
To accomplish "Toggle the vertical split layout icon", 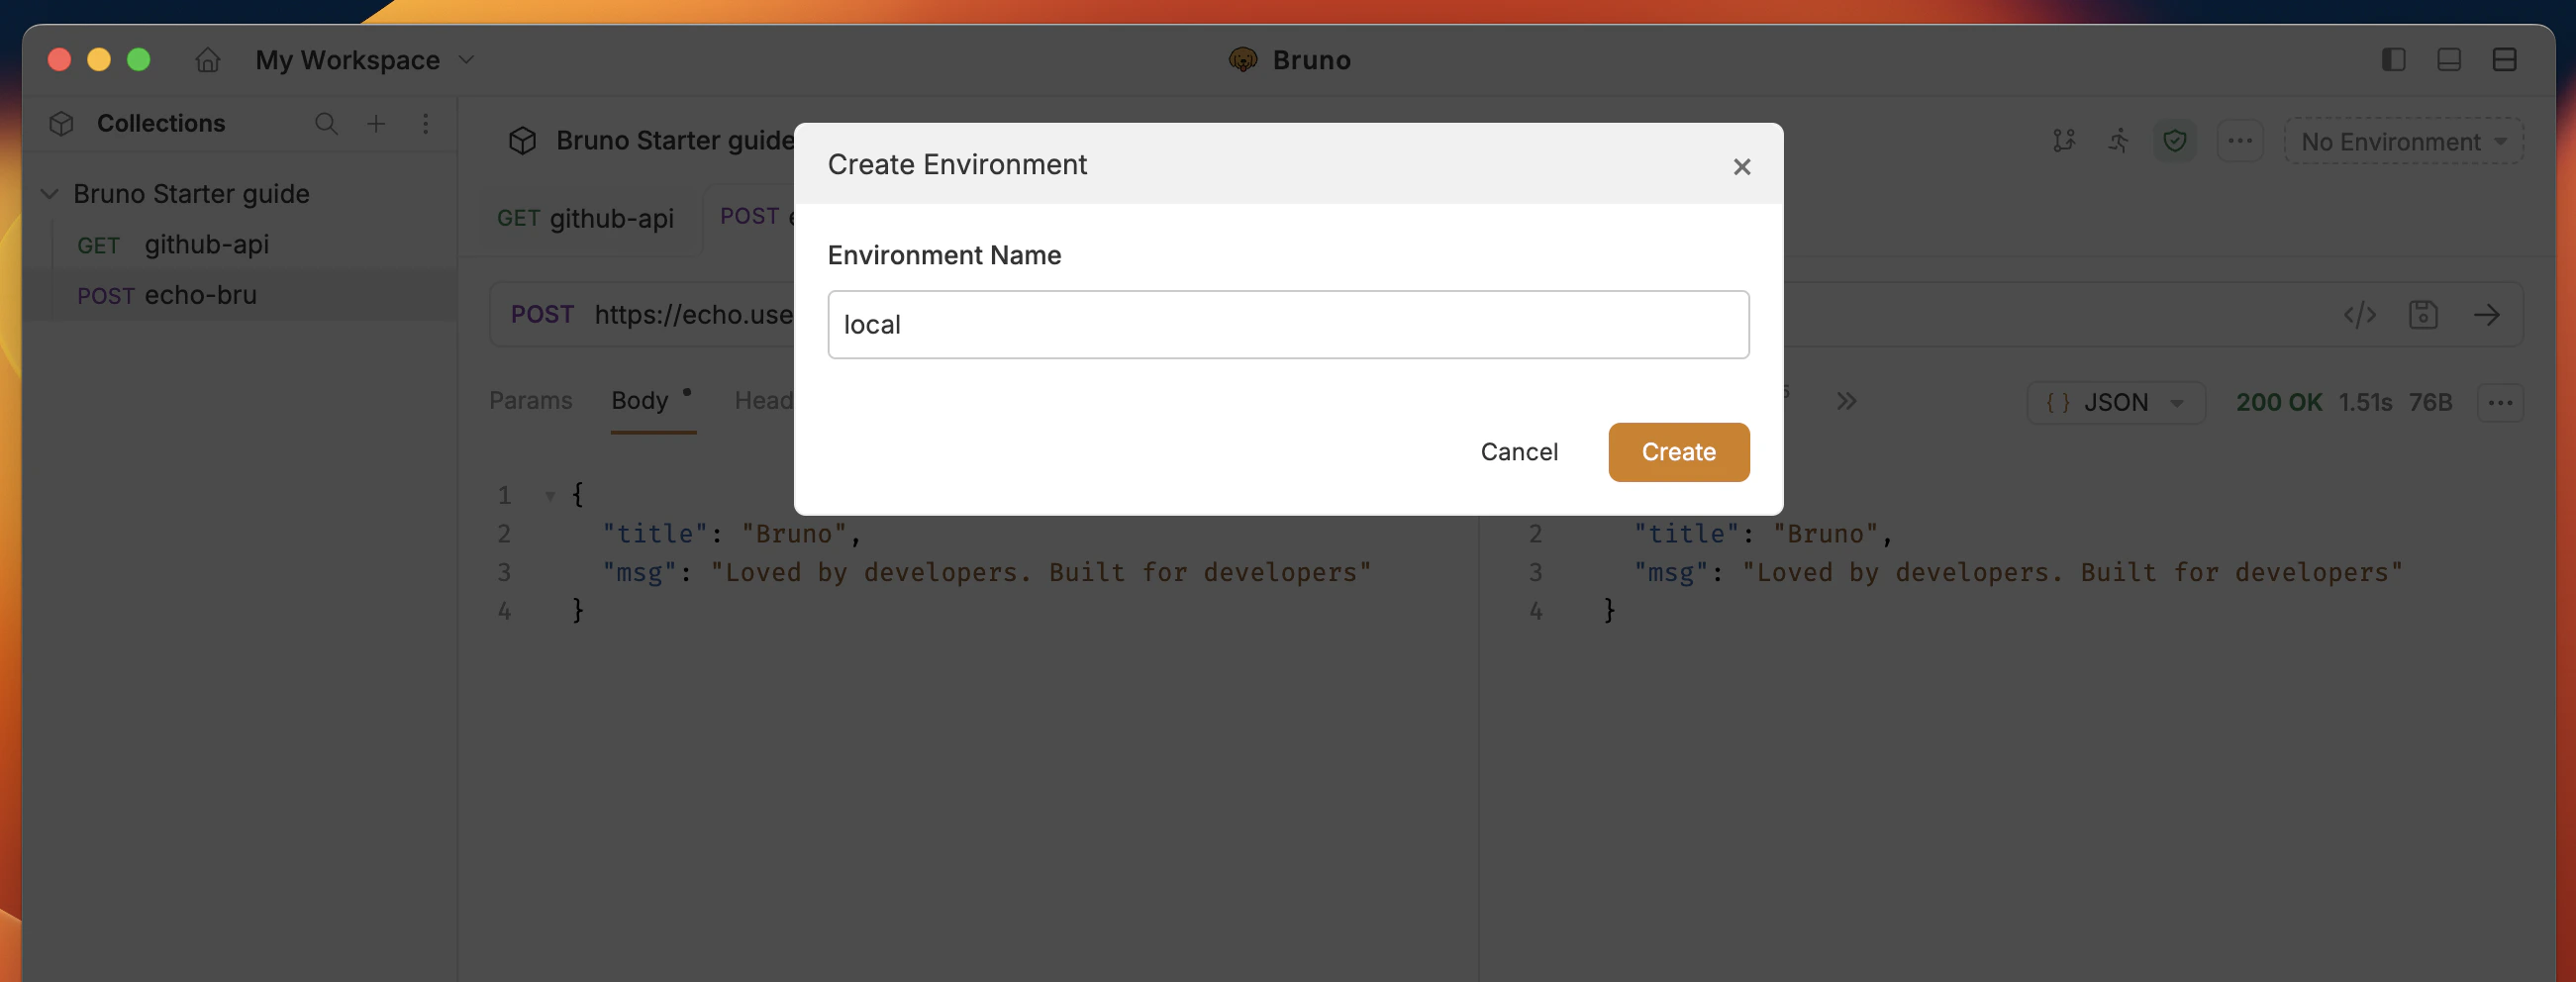I will click(2505, 60).
